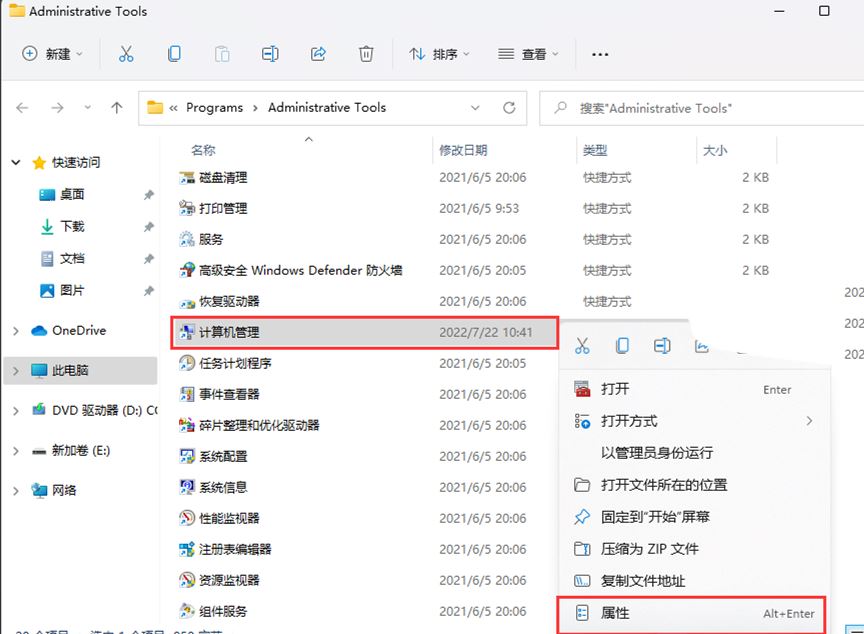This screenshot has width=864, height=634.
Task: Click the Delete trash icon in the toolbar
Action: coord(366,54)
